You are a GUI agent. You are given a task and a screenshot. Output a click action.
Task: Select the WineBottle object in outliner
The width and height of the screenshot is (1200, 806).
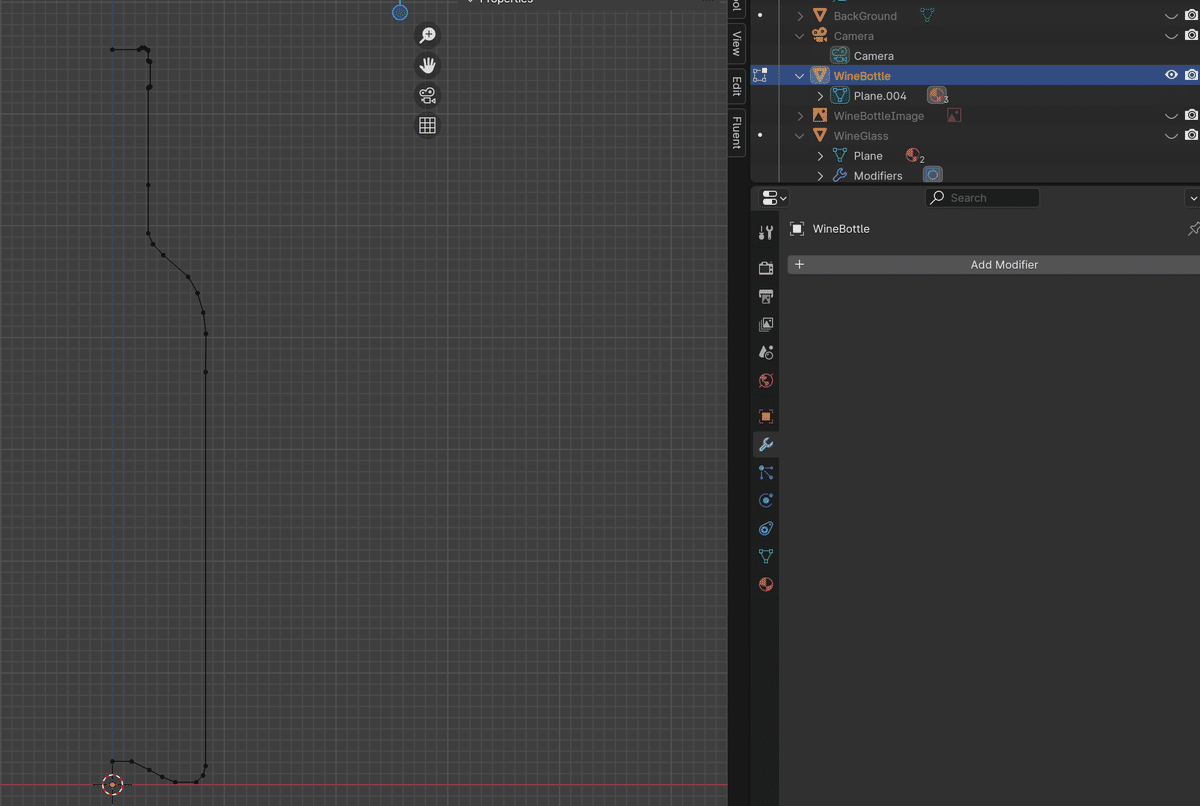(x=862, y=76)
